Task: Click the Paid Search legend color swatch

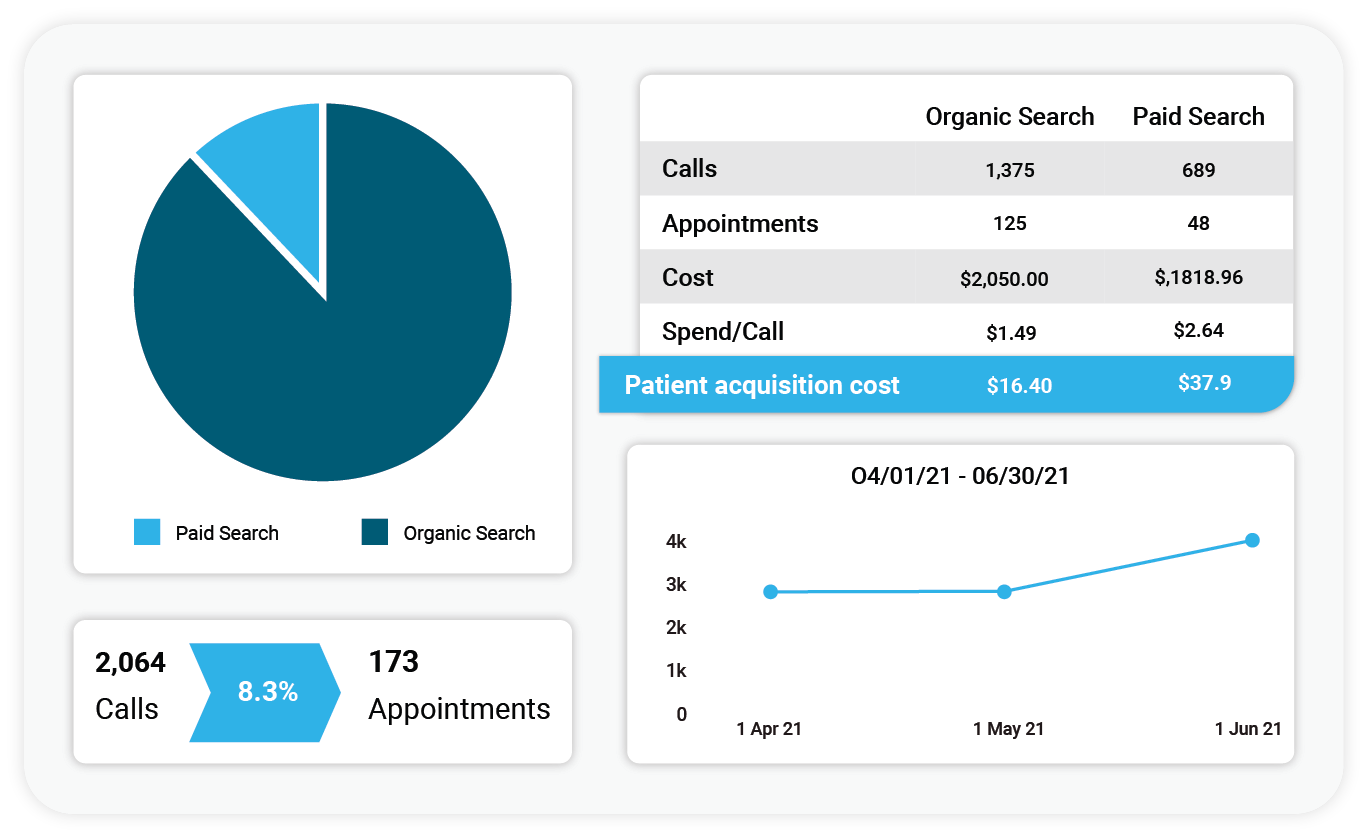Action: pyautogui.click(x=147, y=532)
